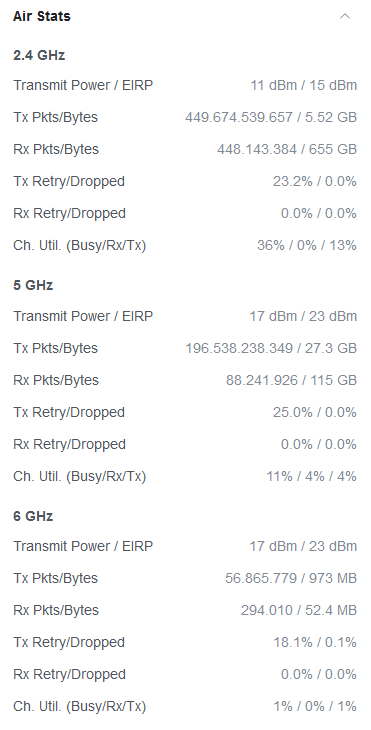This screenshot has height=730, width=371.
Task: Select the 5 GHz section heading
Action: coord(33,285)
